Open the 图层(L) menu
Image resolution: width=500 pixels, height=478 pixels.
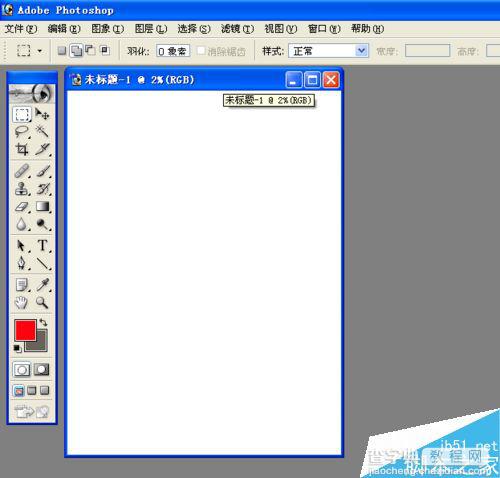pyautogui.click(x=151, y=29)
